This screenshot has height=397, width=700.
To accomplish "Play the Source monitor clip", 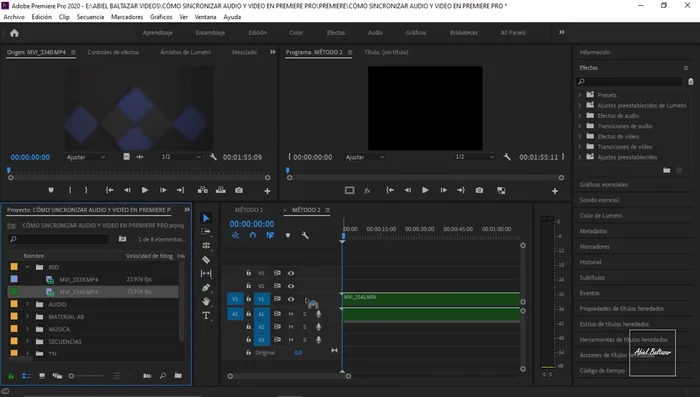I will click(145, 190).
